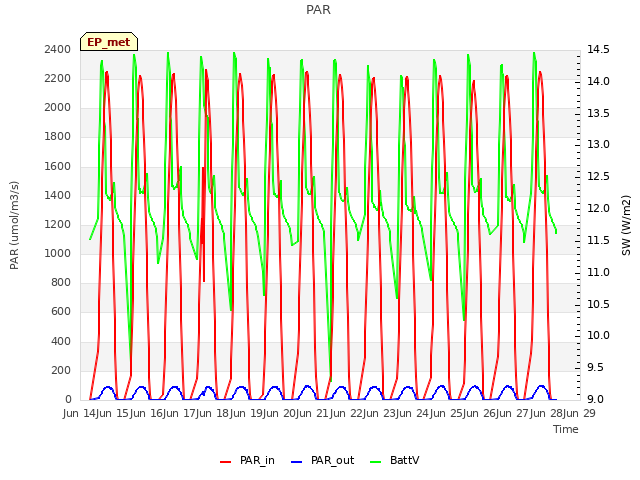
Task: Toggle the PAR_in legend entry
Action: (x=247, y=461)
